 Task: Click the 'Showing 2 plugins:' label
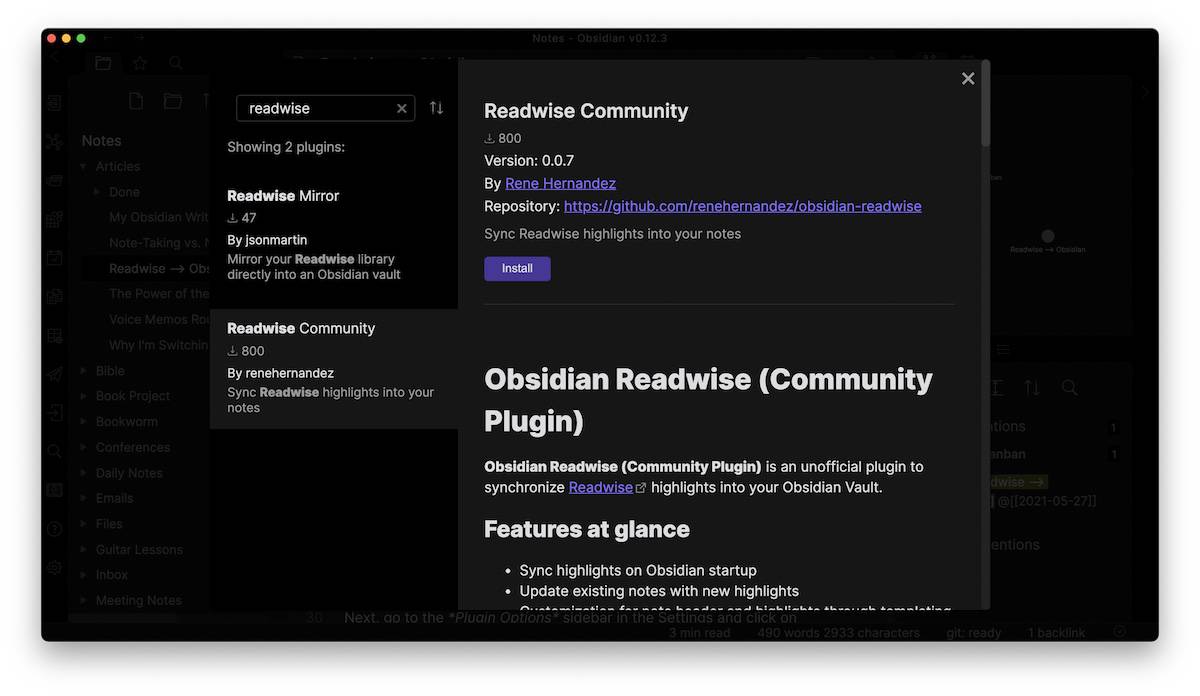[286, 147]
